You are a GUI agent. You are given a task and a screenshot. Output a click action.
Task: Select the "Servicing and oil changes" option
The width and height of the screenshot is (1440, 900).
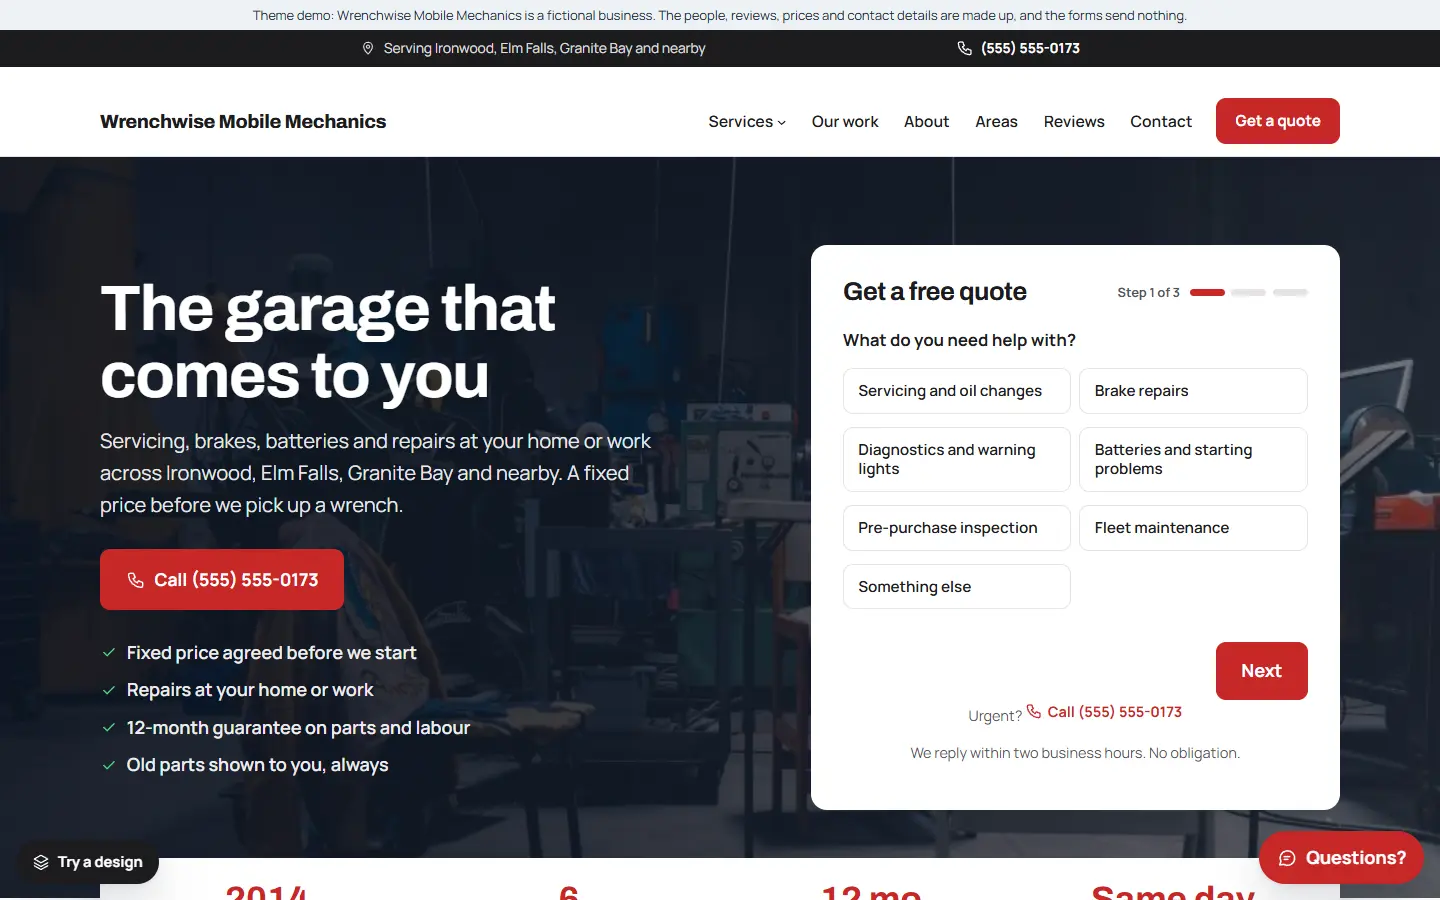pyautogui.click(x=957, y=391)
